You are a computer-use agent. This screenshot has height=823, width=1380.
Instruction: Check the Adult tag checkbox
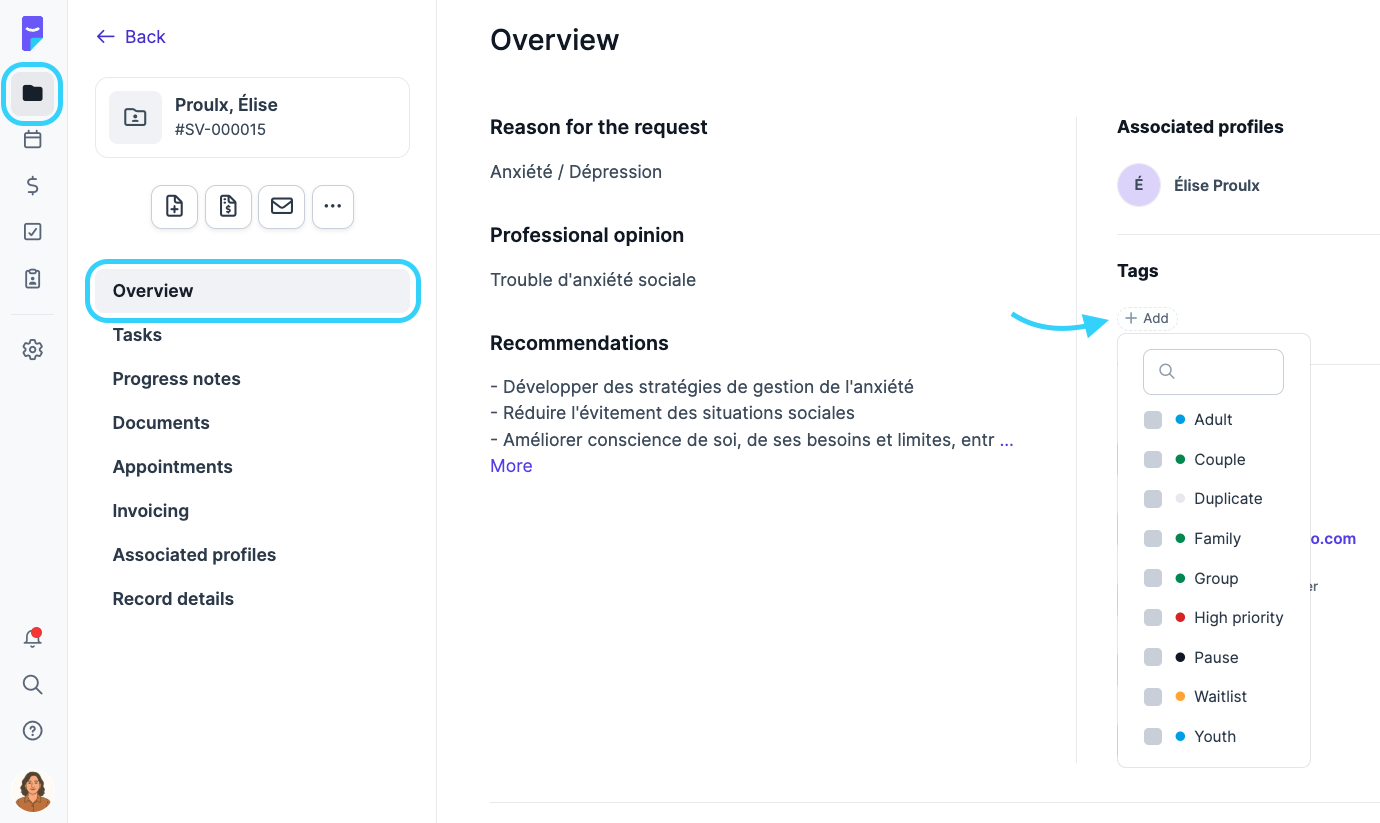(x=1153, y=420)
